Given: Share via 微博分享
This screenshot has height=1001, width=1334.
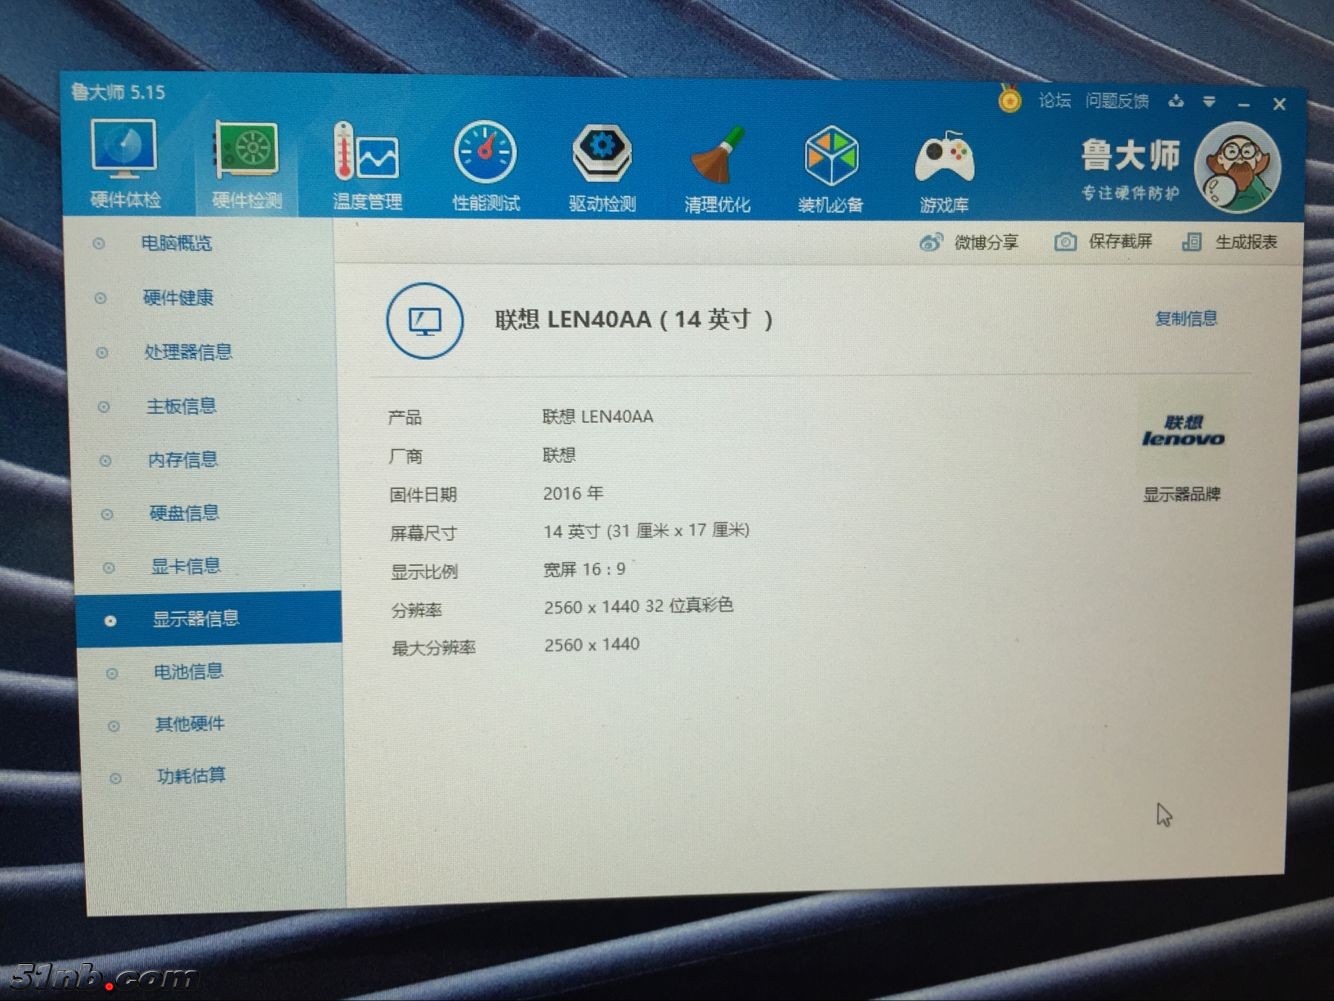Looking at the screenshot, I should [x=969, y=242].
